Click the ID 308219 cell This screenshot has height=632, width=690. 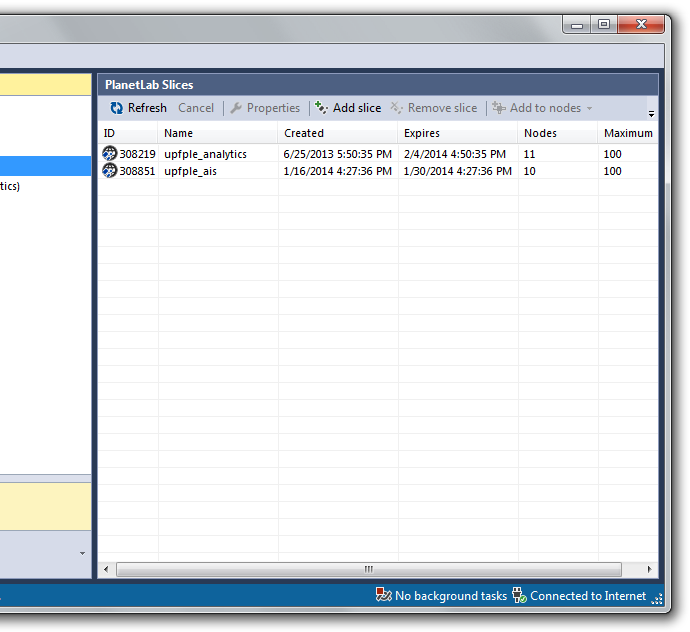(137, 154)
